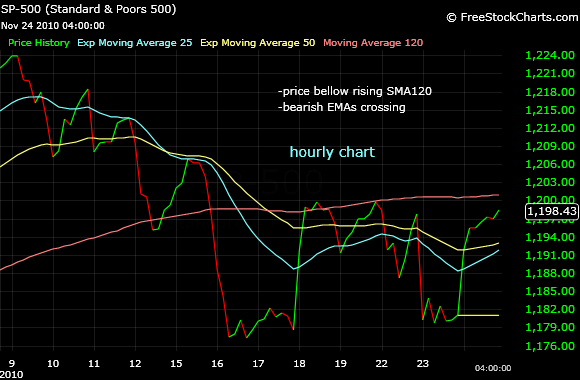
Task: Click the 2010 year label on axis
Action: click(11, 375)
